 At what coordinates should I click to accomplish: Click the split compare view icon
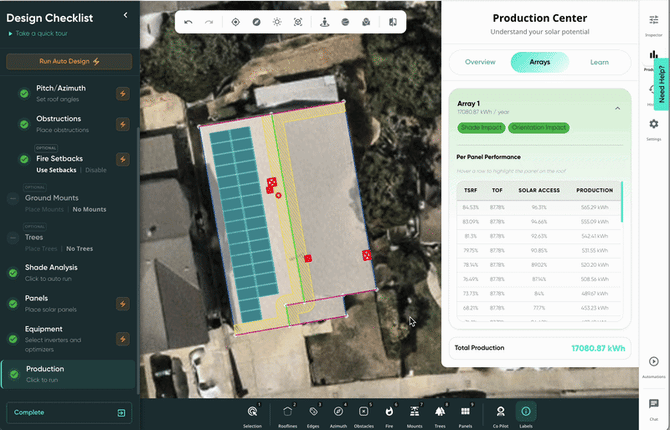point(393,22)
